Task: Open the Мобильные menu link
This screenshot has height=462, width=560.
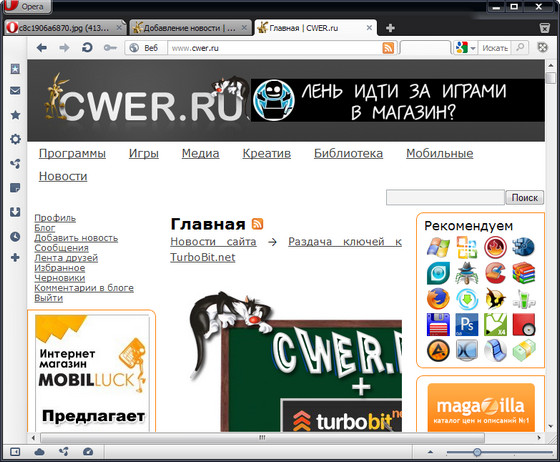Action: [x=440, y=153]
